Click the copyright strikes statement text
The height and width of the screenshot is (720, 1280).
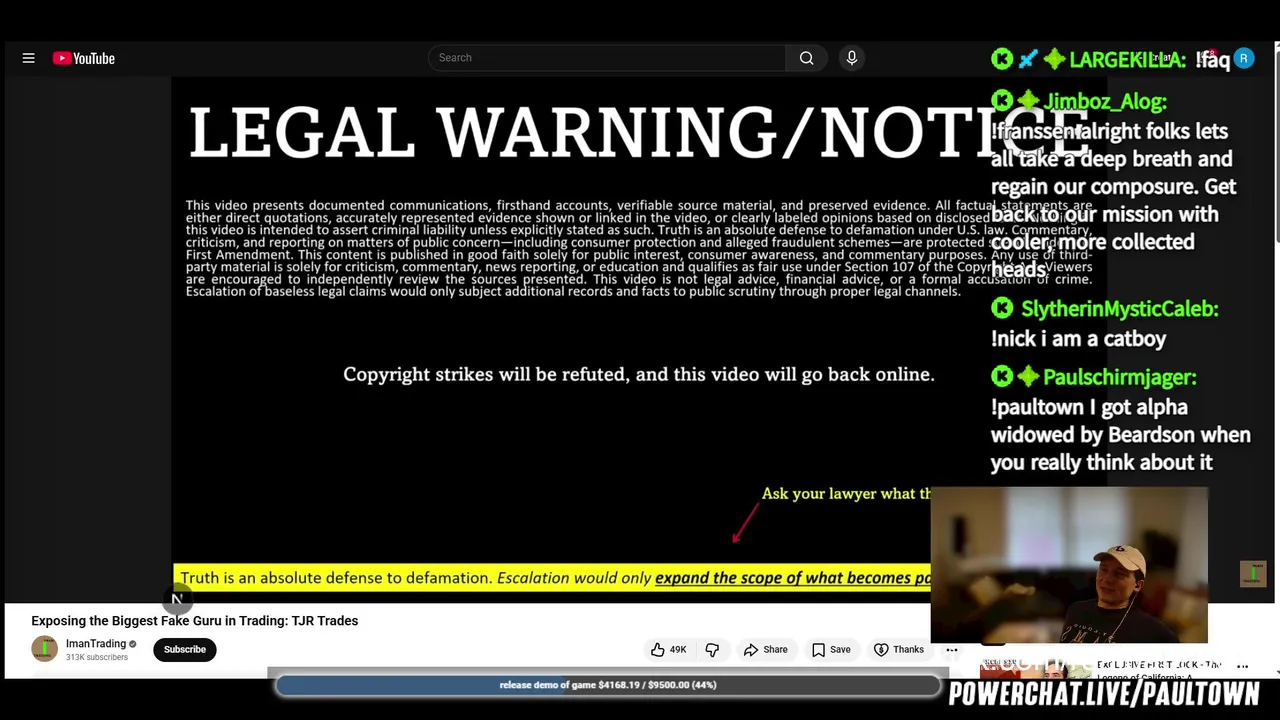coord(639,374)
